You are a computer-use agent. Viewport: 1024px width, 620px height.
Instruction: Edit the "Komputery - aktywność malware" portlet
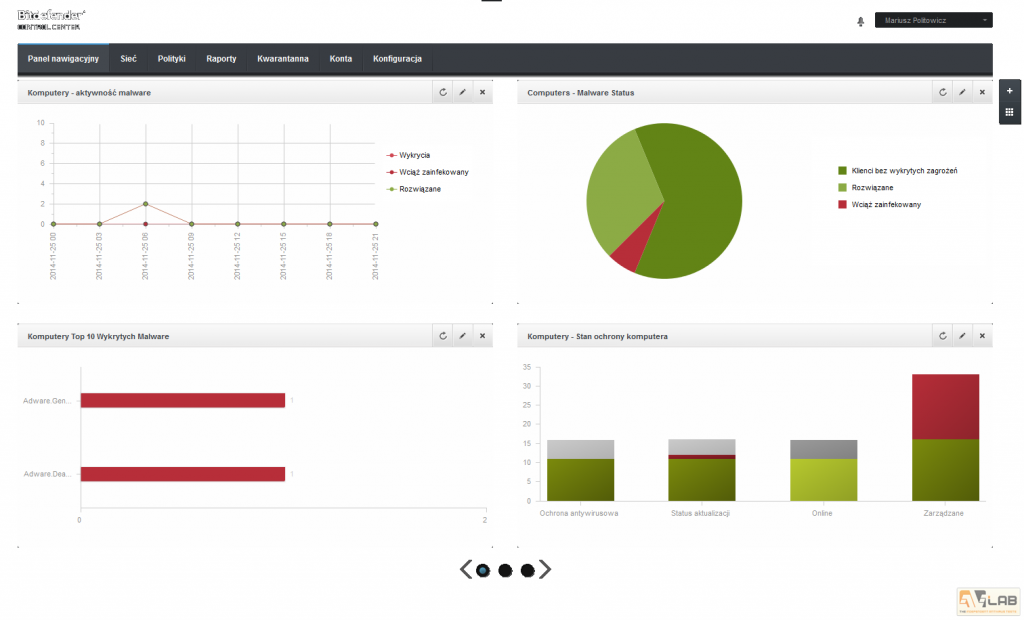[x=462, y=91]
